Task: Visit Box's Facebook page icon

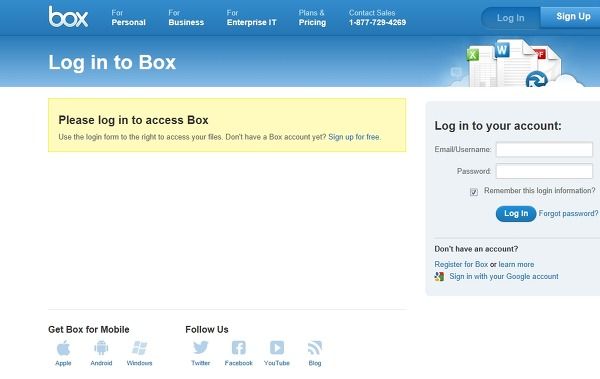Action: point(238,348)
